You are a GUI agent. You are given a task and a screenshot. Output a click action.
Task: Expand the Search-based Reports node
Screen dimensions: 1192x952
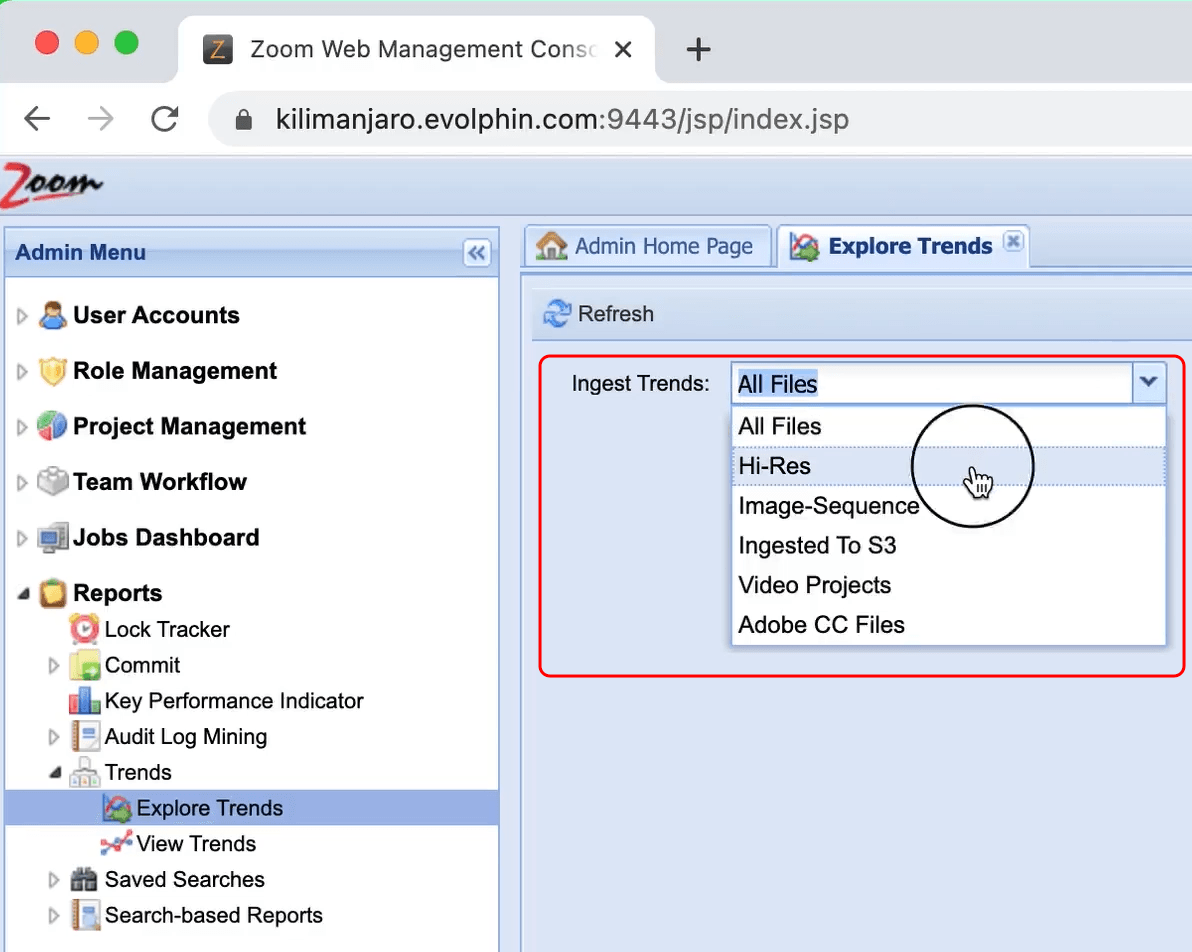53,916
